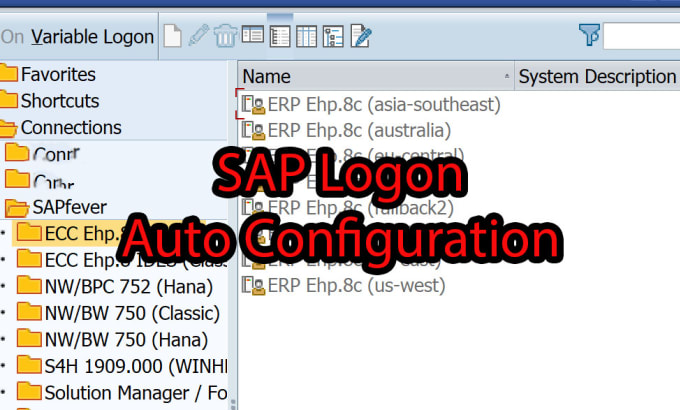The width and height of the screenshot is (680, 410).
Task: Click the document with blue pen icon
Action: tap(361, 36)
